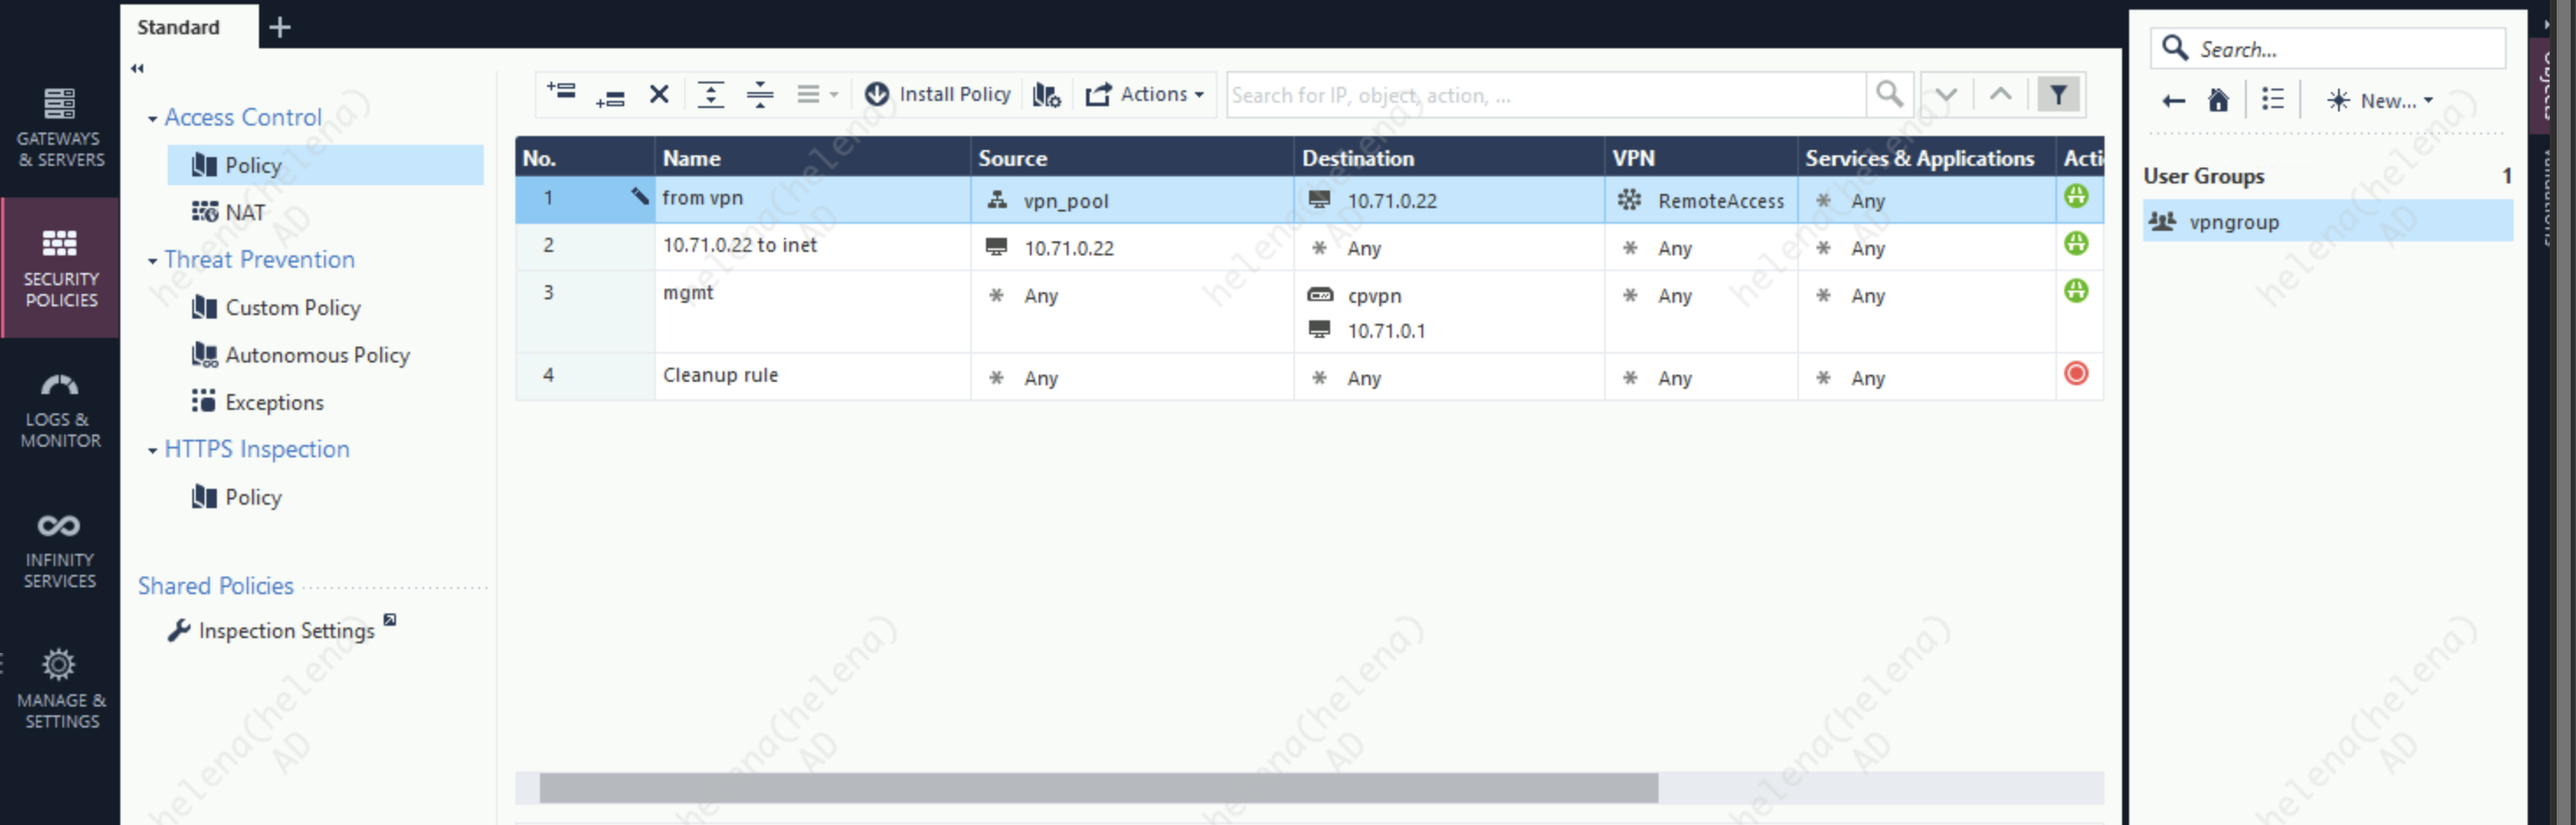Toggle the rulebase filter button

pyautogui.click(x=2058, y=95)
